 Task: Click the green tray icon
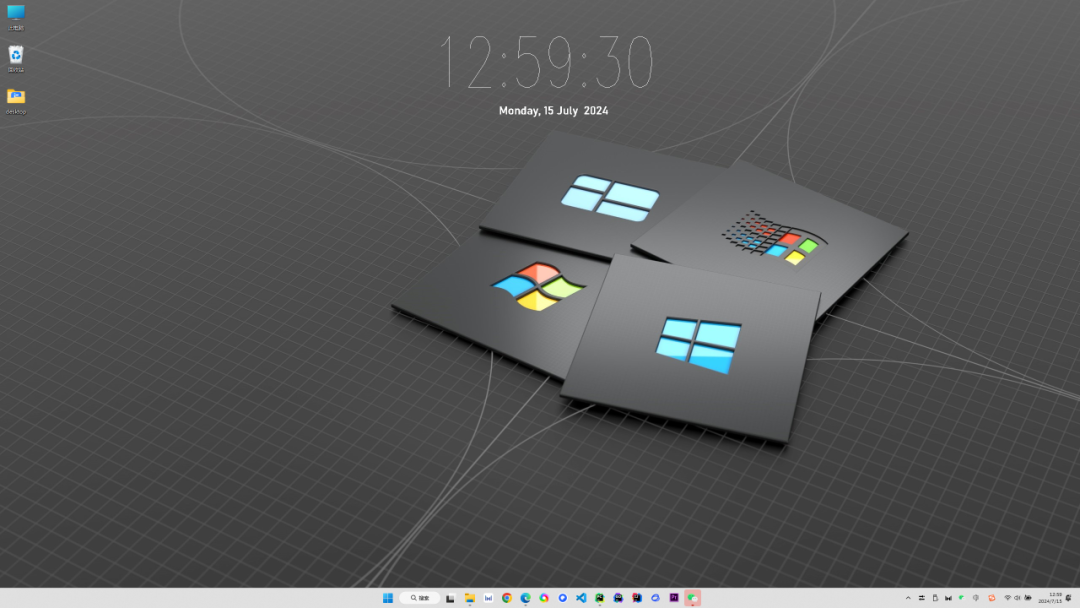(x=962, y=598)
